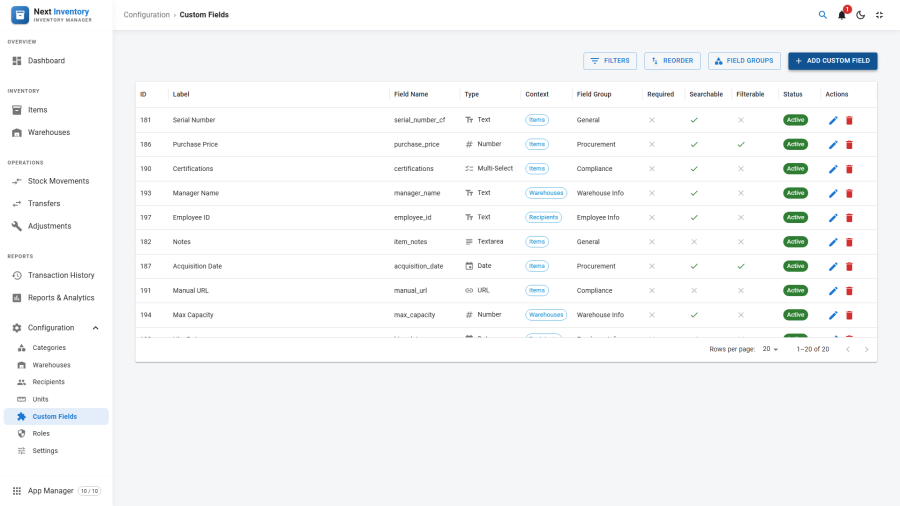Open Warehouses under Configuration

(56, 365)
